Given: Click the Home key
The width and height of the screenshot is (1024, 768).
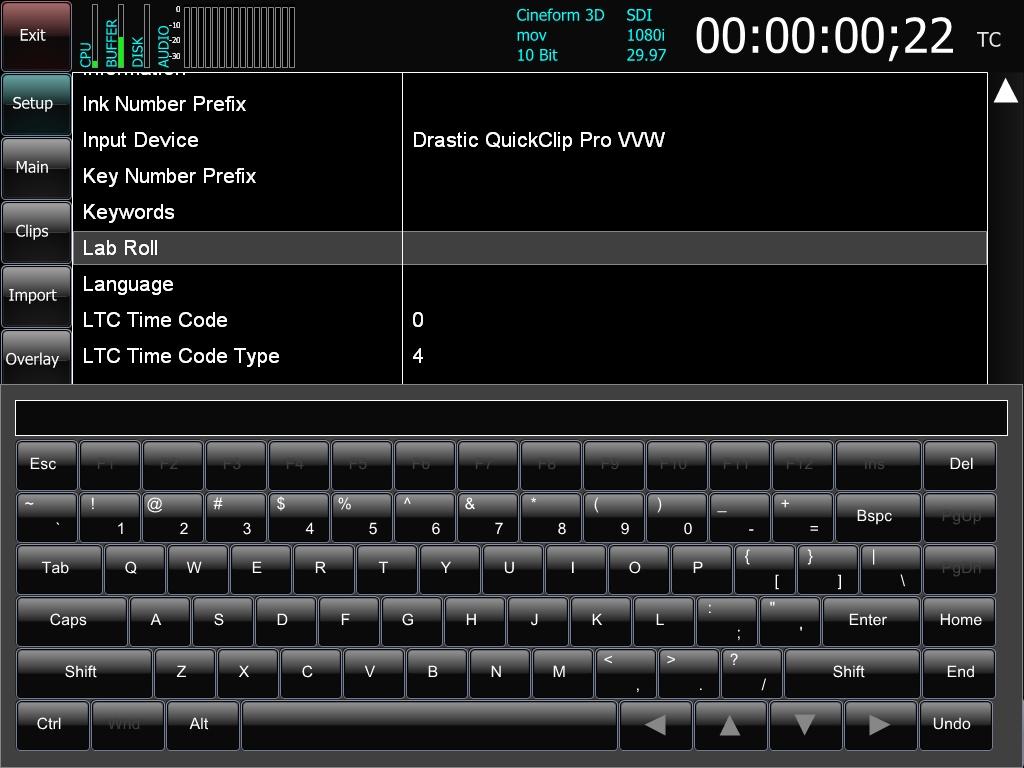Looking at the screenshot, I should (960, 620).
